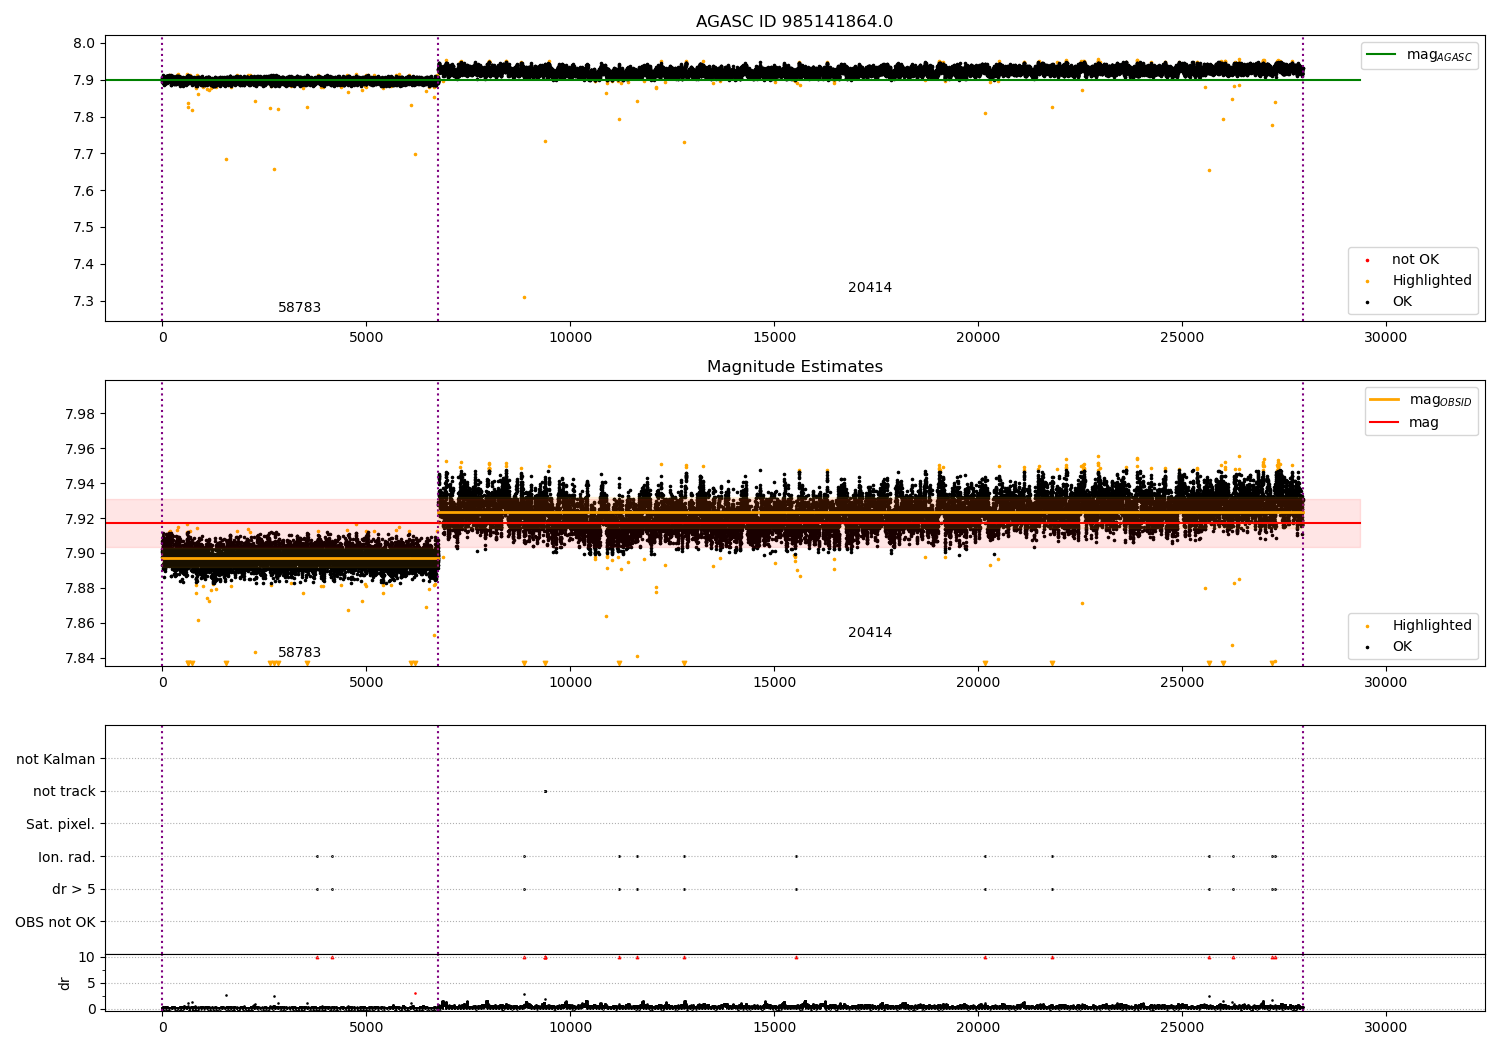Select the mag OBSID legend entry in the middle plot
1500x1050 pixels.
(x=1440, y=400)
